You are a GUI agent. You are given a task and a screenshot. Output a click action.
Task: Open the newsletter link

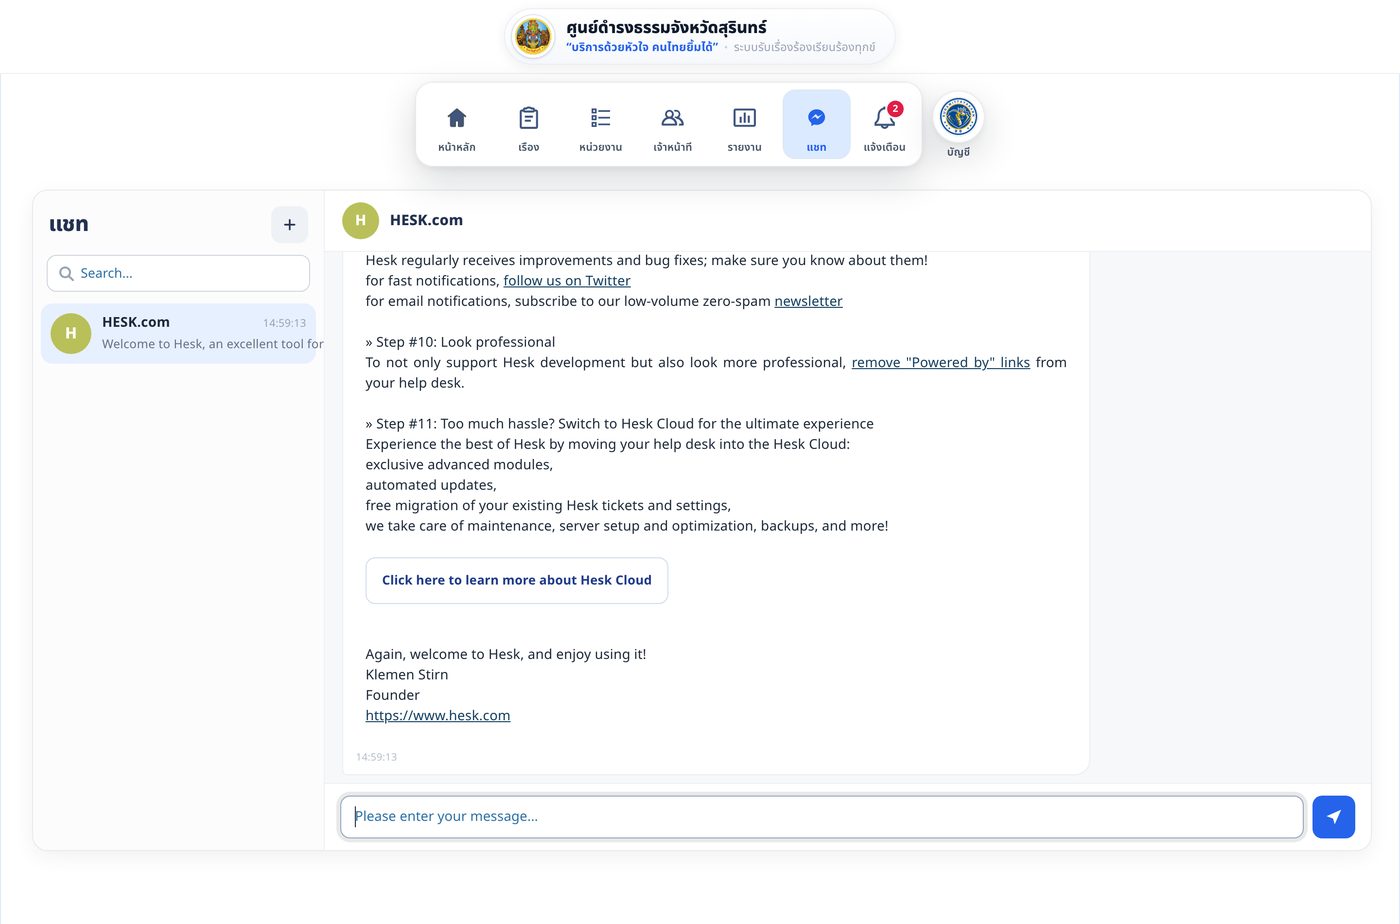(x=808, y=301)
